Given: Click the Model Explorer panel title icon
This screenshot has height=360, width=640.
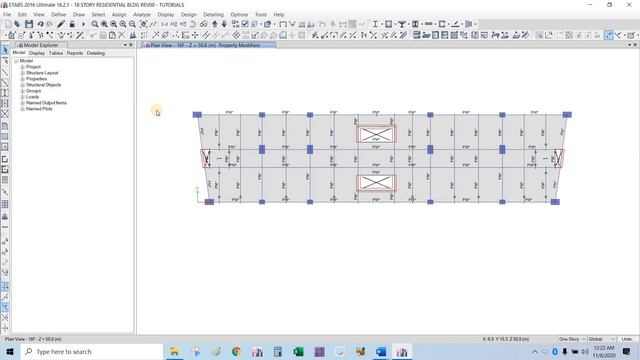Looking at the screenshot, I should [20, 45].
